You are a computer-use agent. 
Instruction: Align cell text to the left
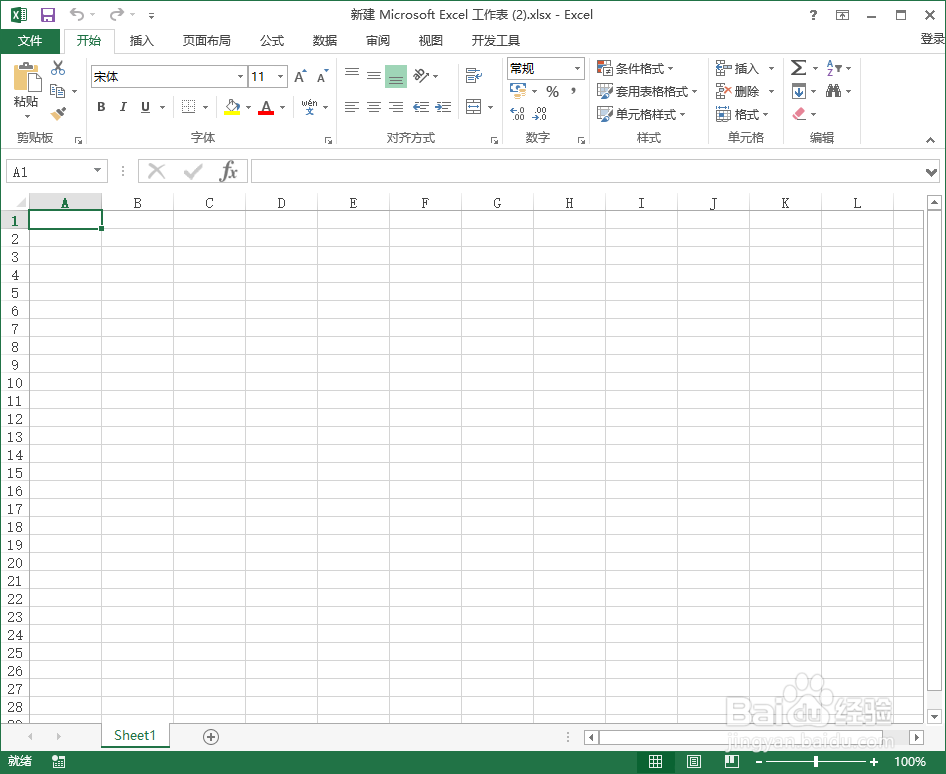[352, 107]
